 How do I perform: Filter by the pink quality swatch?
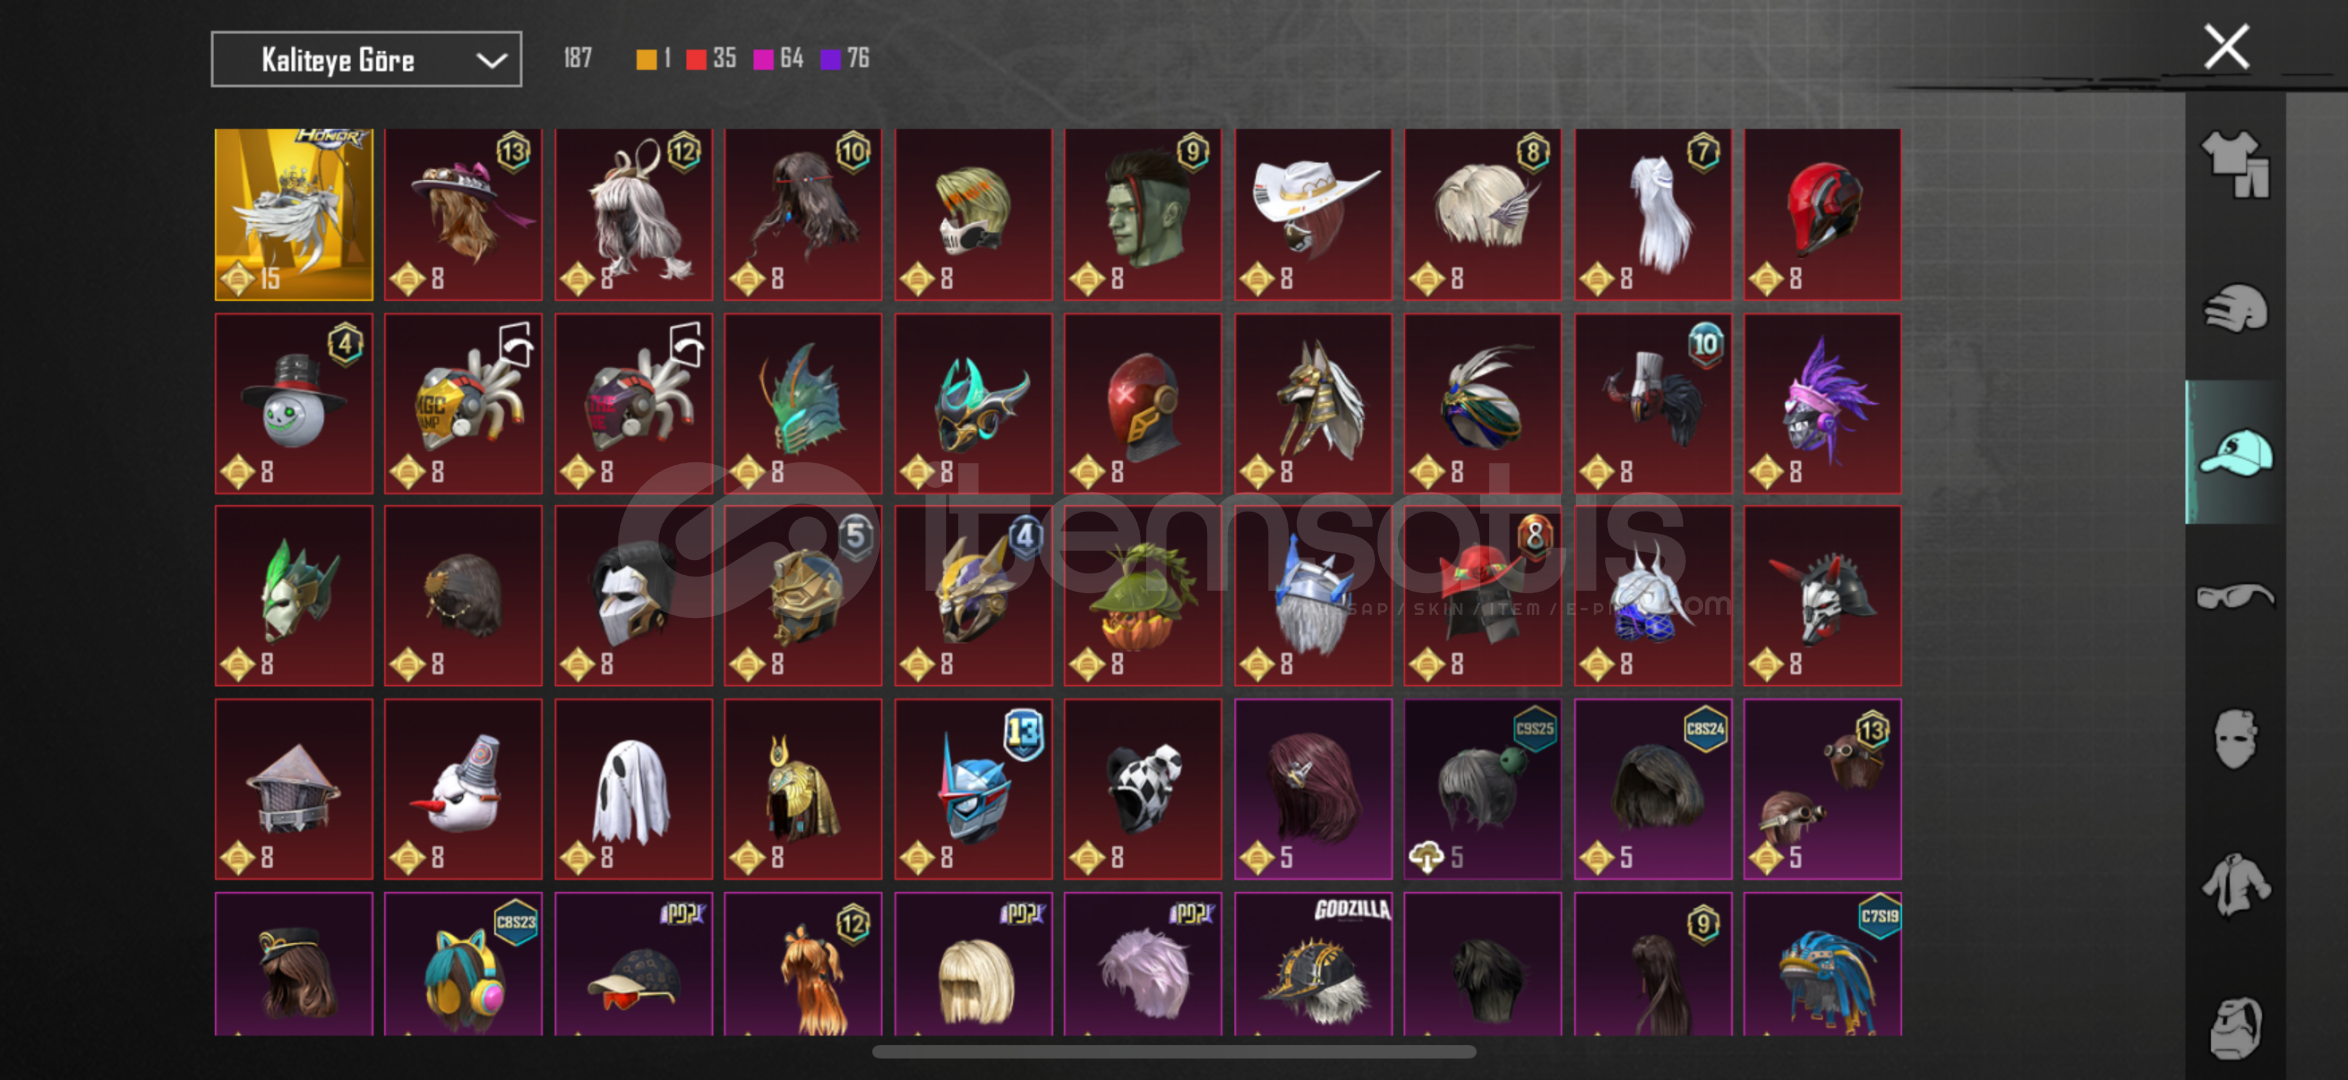point(763,59)
